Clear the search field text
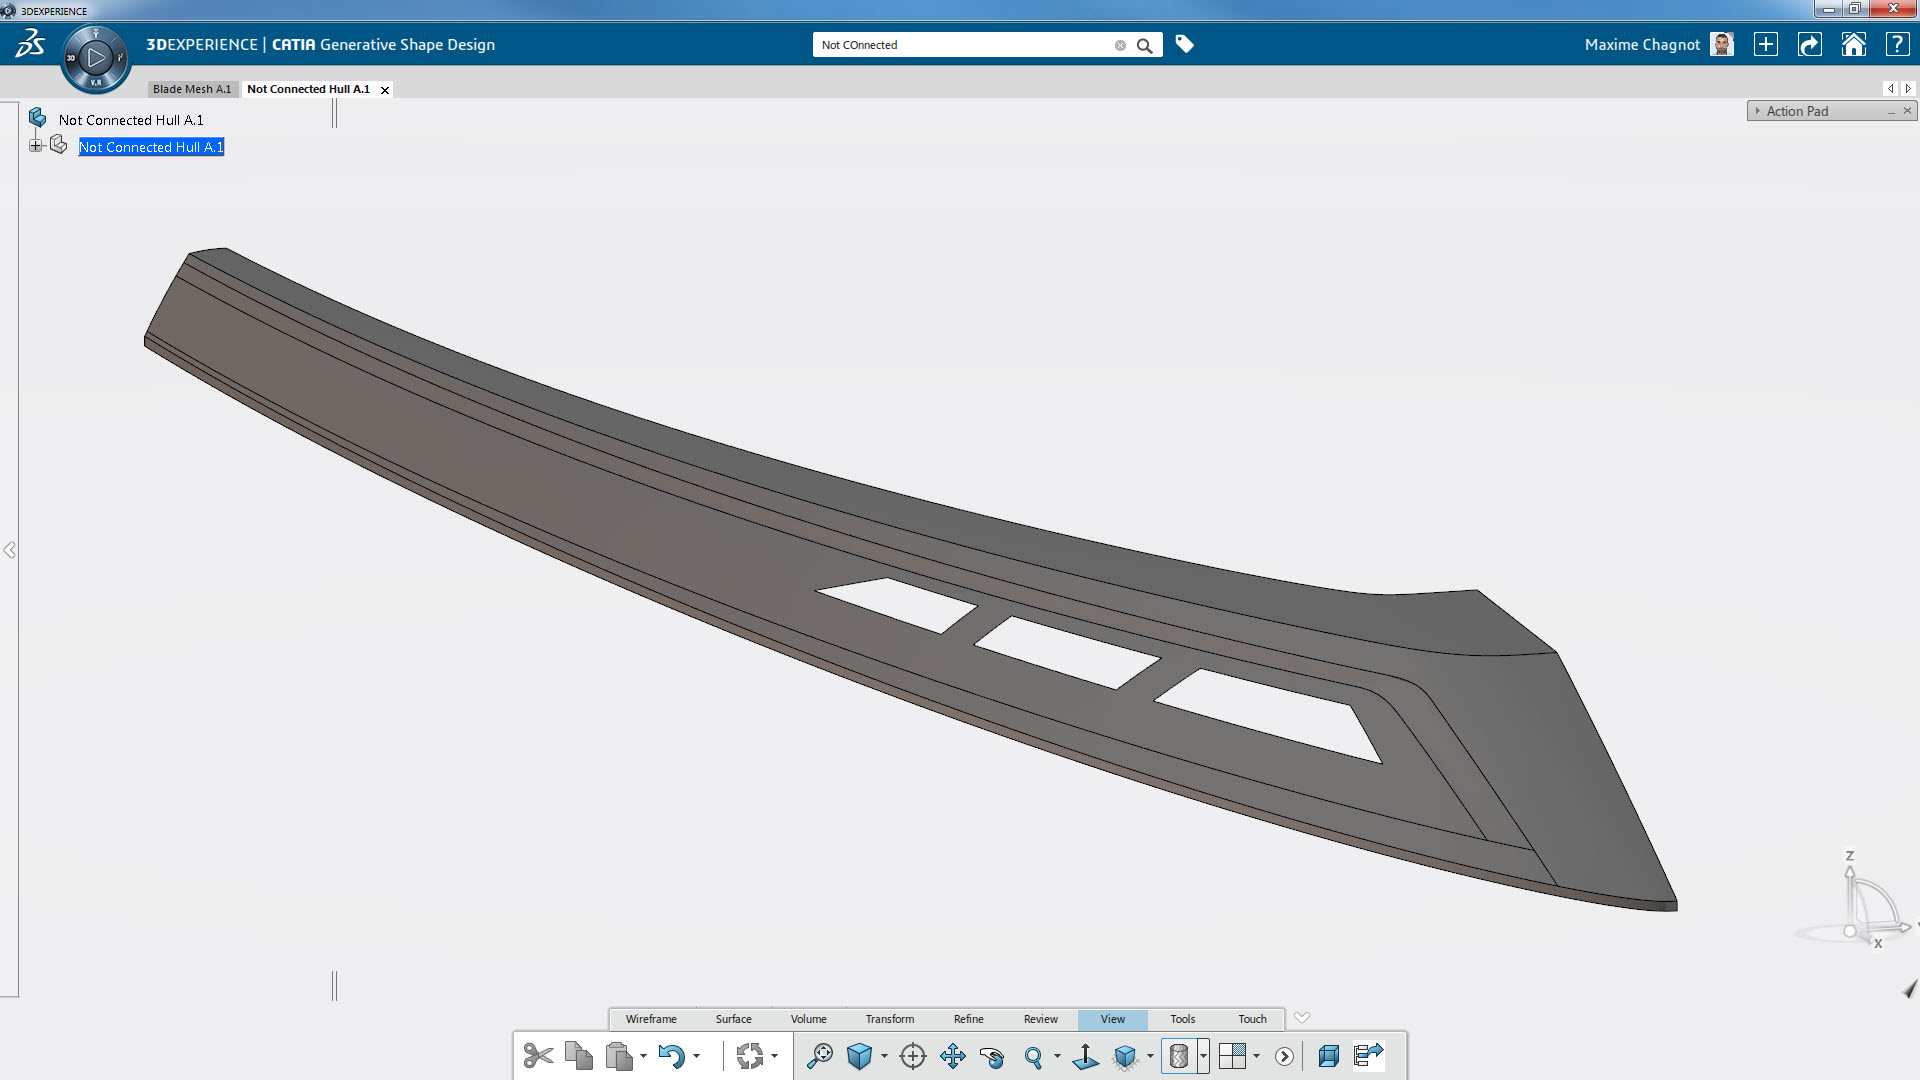 [1120, 45]
